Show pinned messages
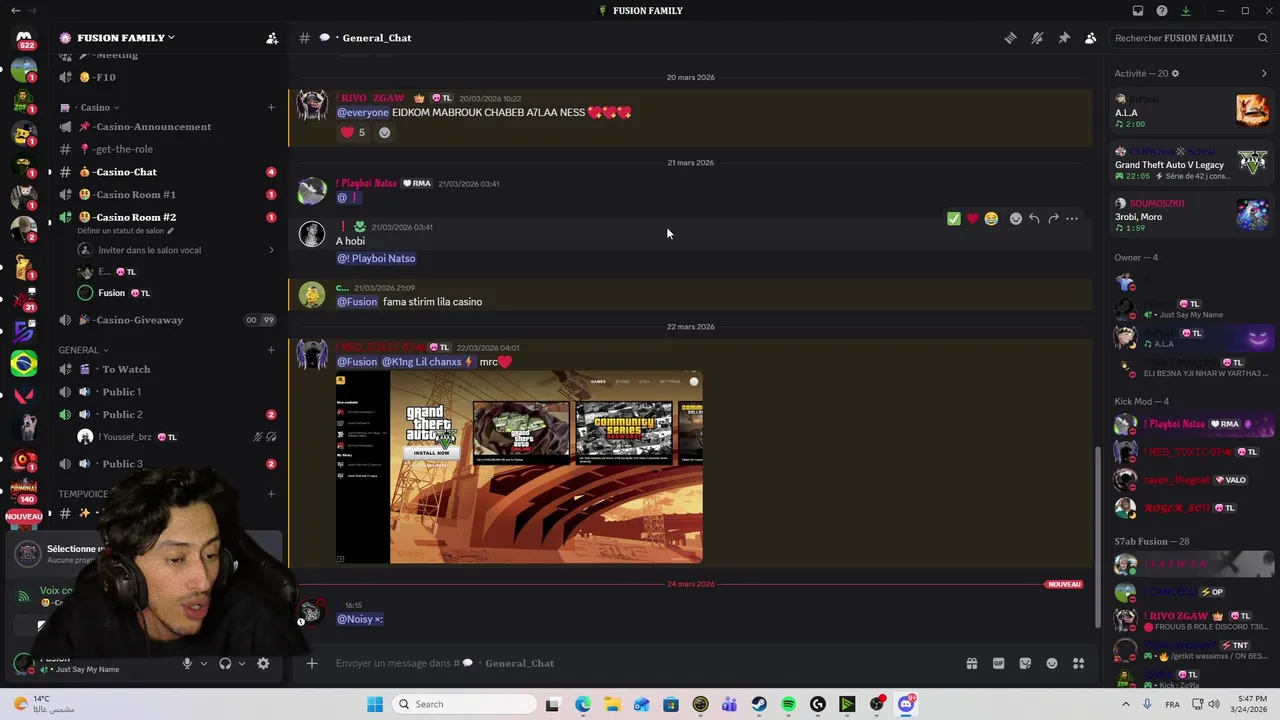 1064,38
